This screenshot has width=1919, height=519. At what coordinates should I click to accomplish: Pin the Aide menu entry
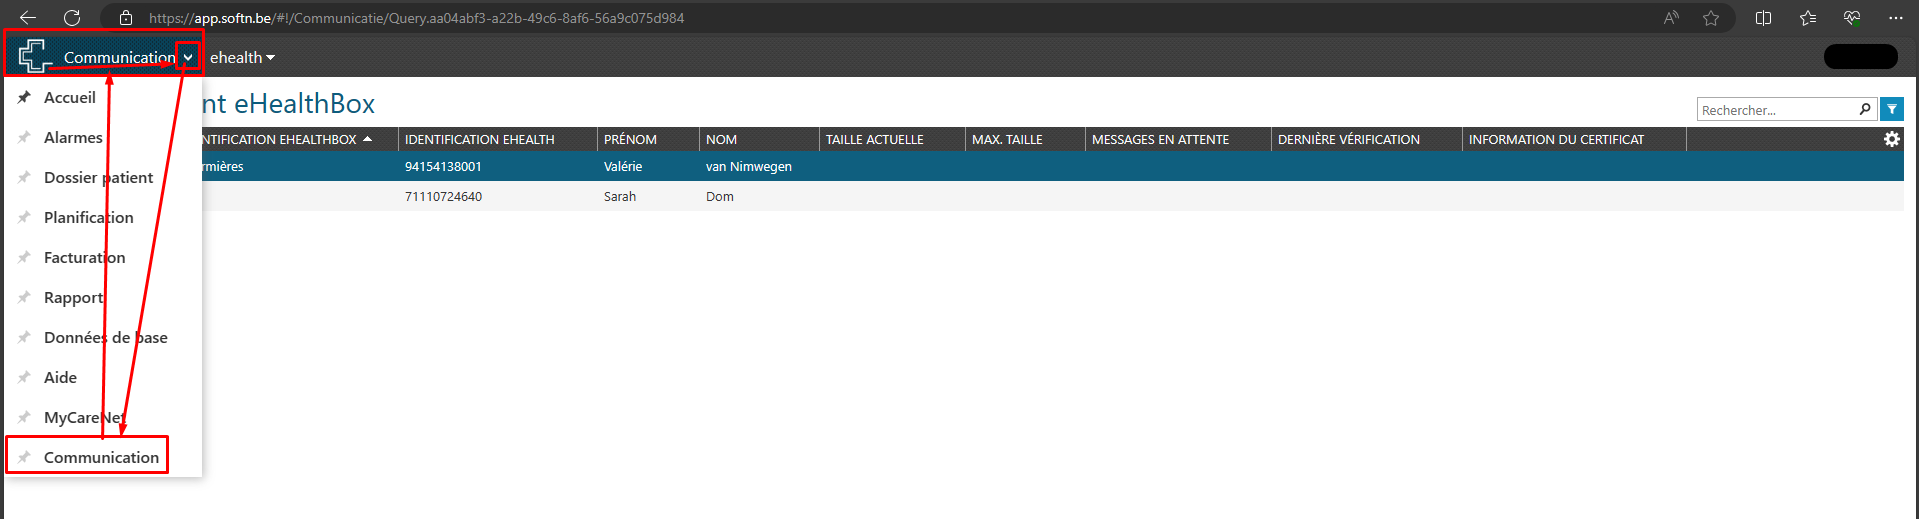pyautogui.click(x=24, y=377)
